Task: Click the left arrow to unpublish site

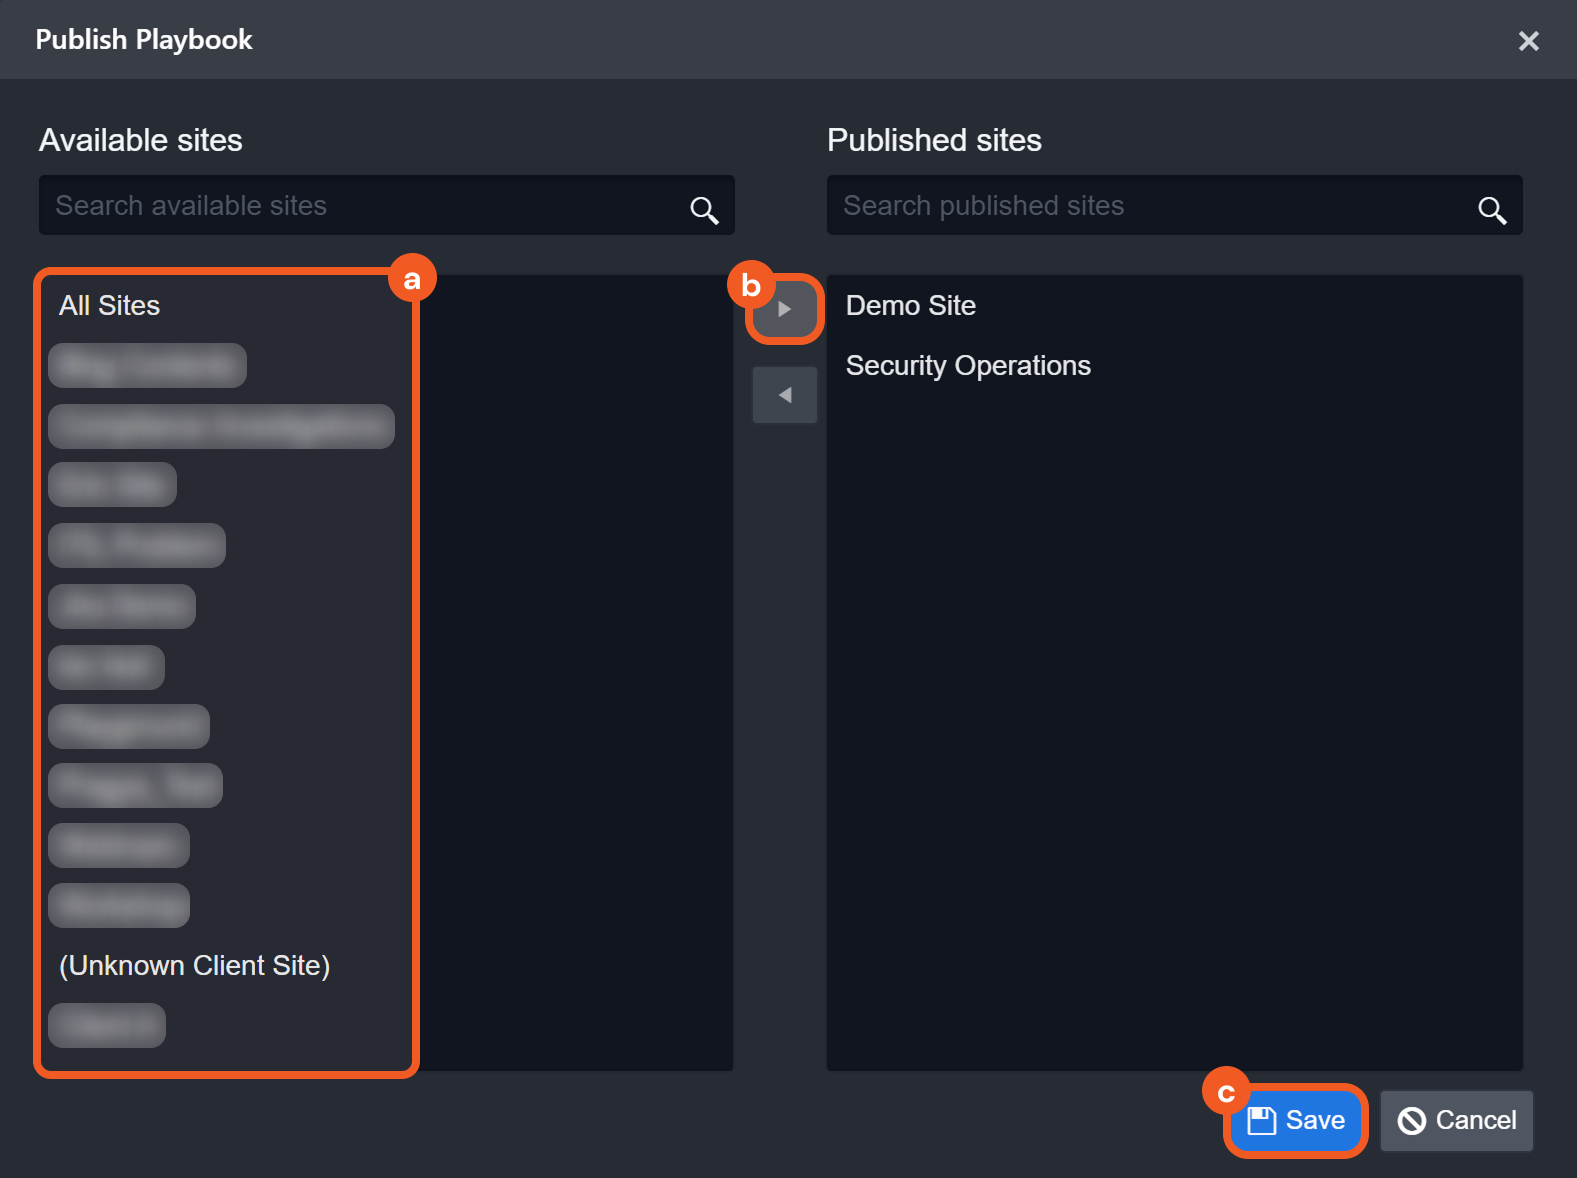Action: click(x=785, y=395)
